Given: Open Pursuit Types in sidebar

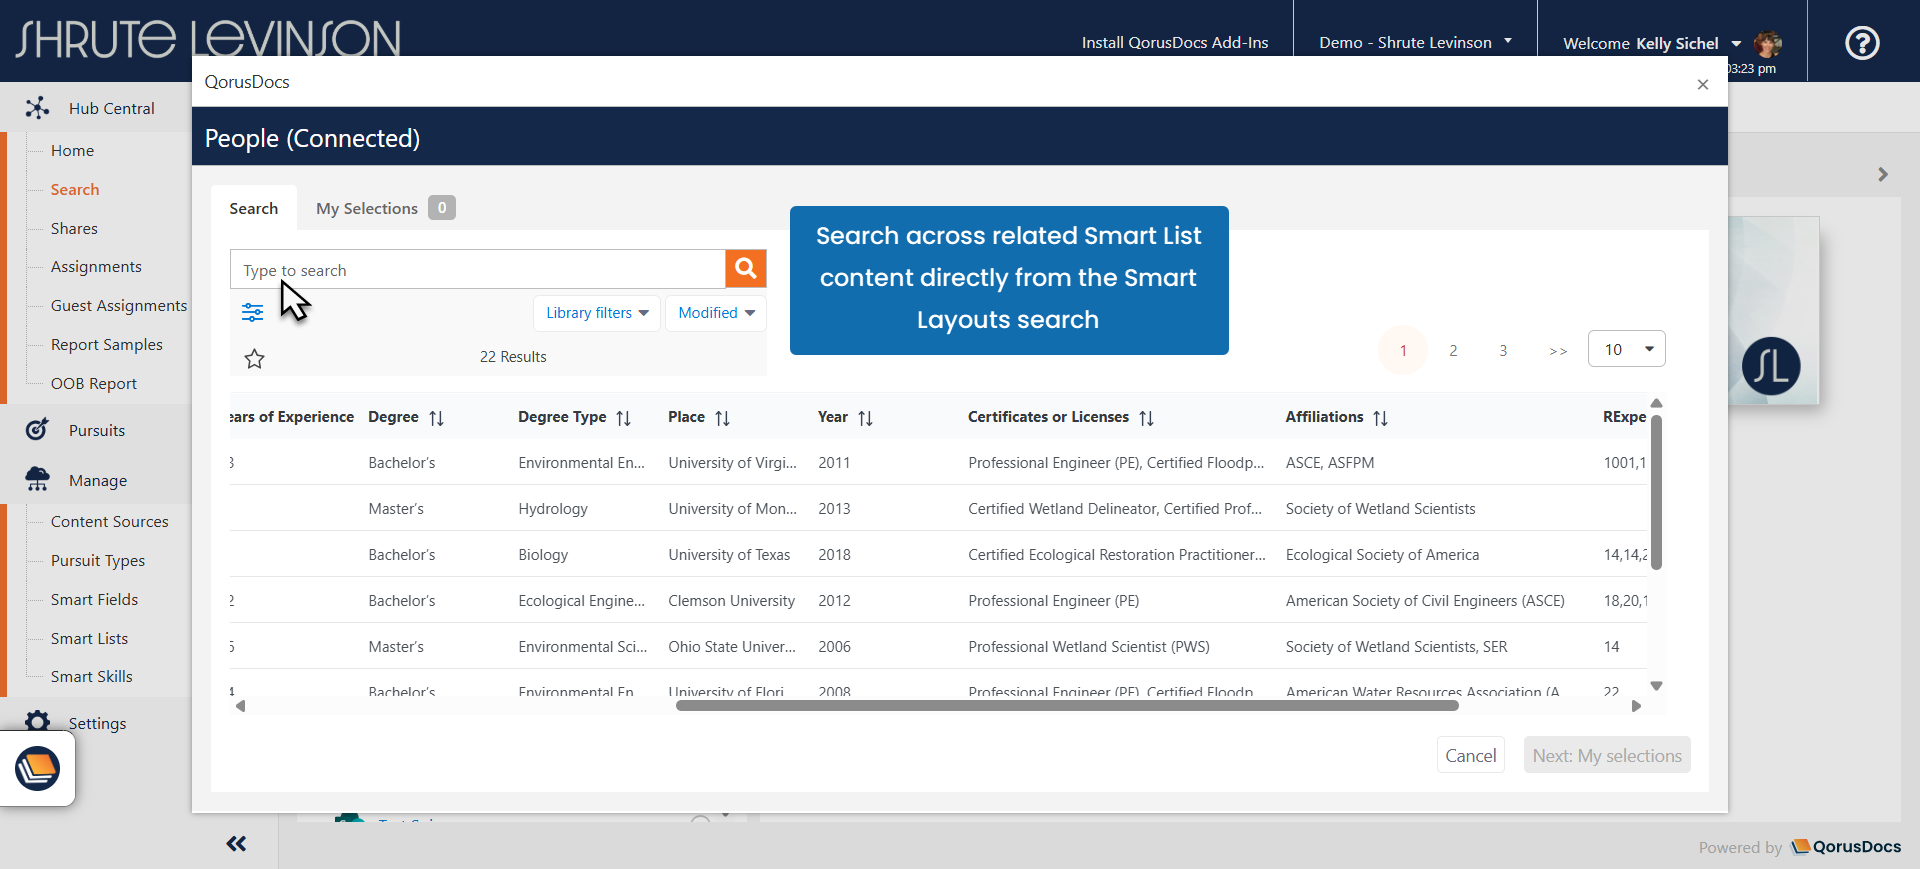Looking at the screenshot, I should point(98,560).
